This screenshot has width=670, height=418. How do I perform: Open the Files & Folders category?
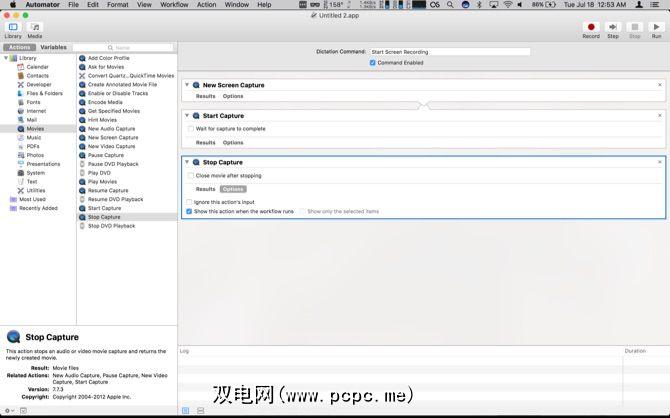pos(44,93)
